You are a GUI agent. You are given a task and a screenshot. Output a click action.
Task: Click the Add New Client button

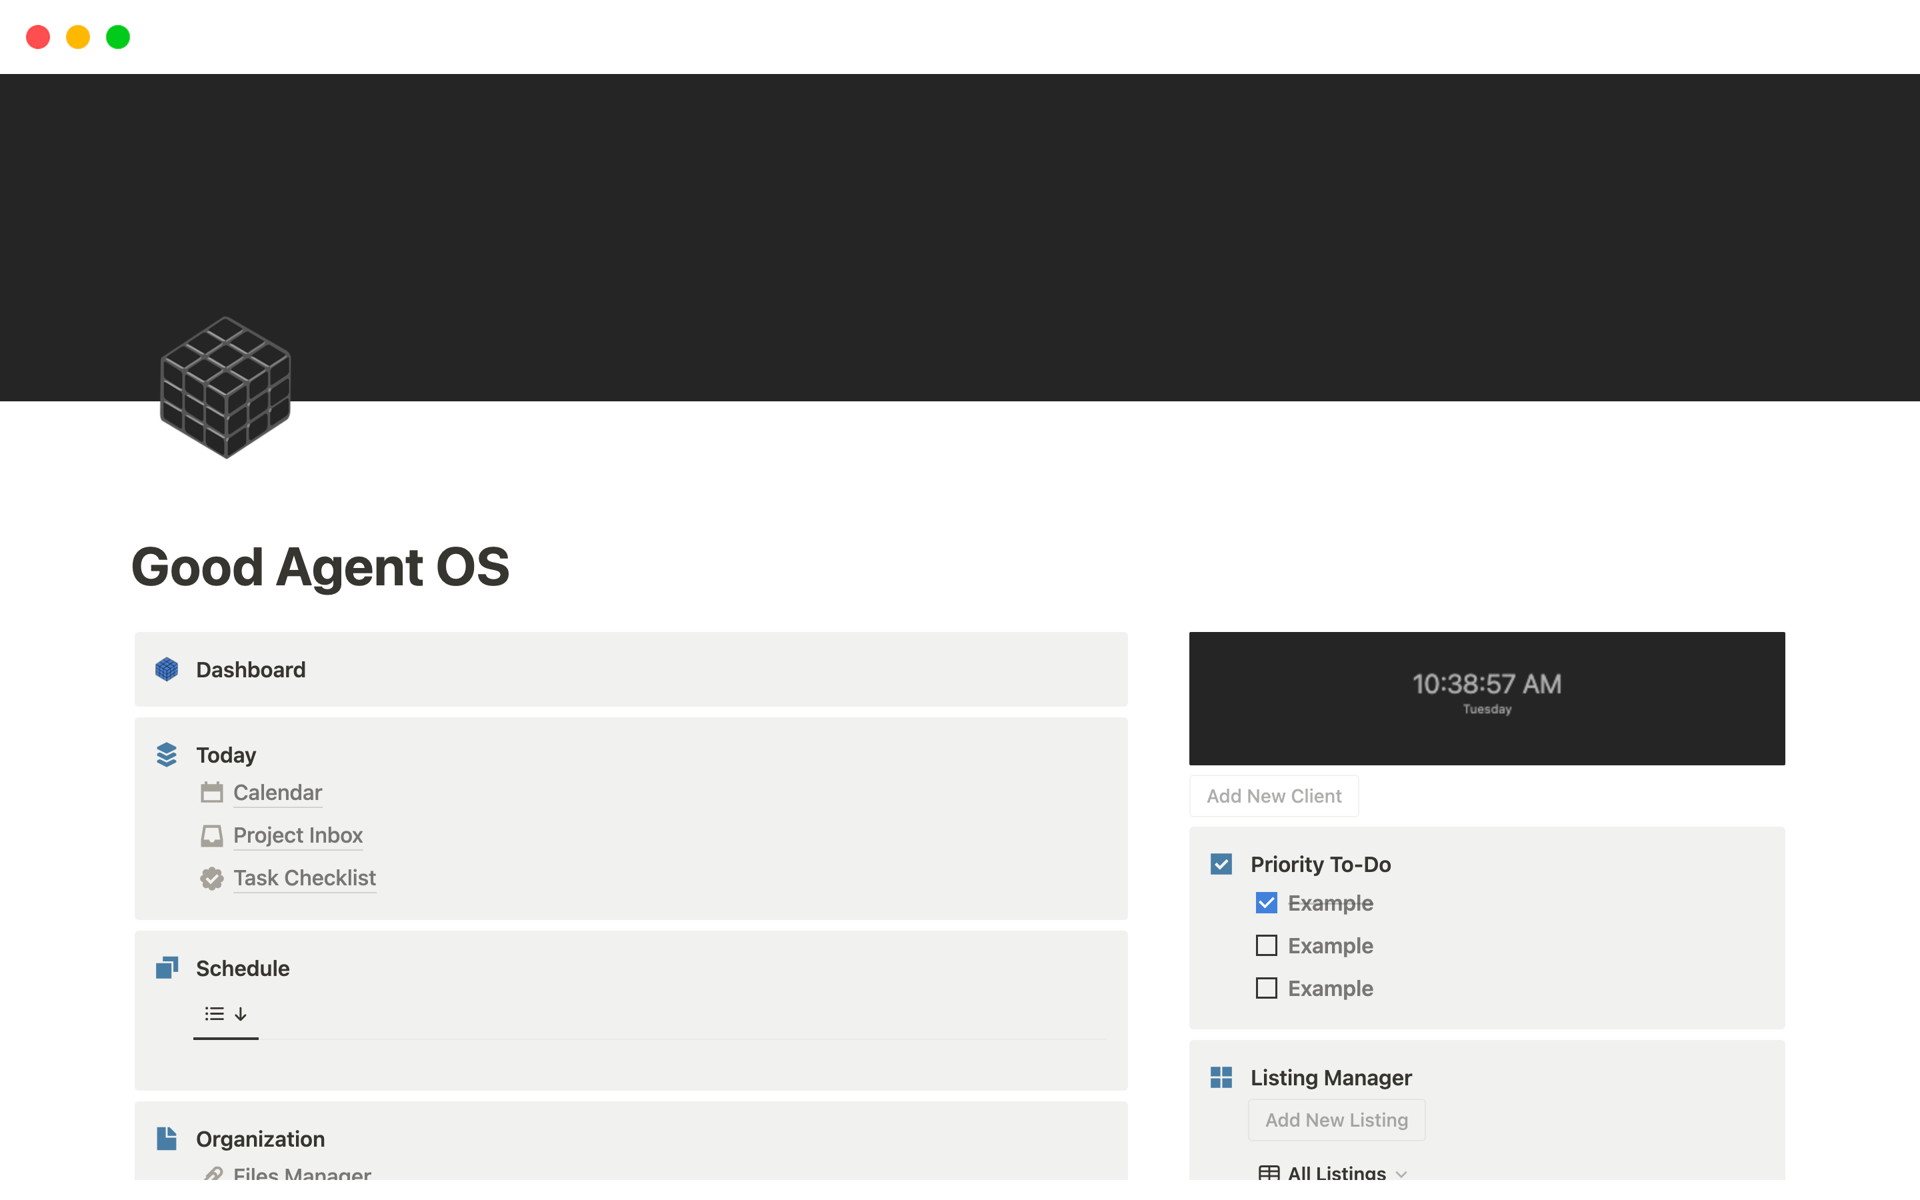click(1273, 796)
